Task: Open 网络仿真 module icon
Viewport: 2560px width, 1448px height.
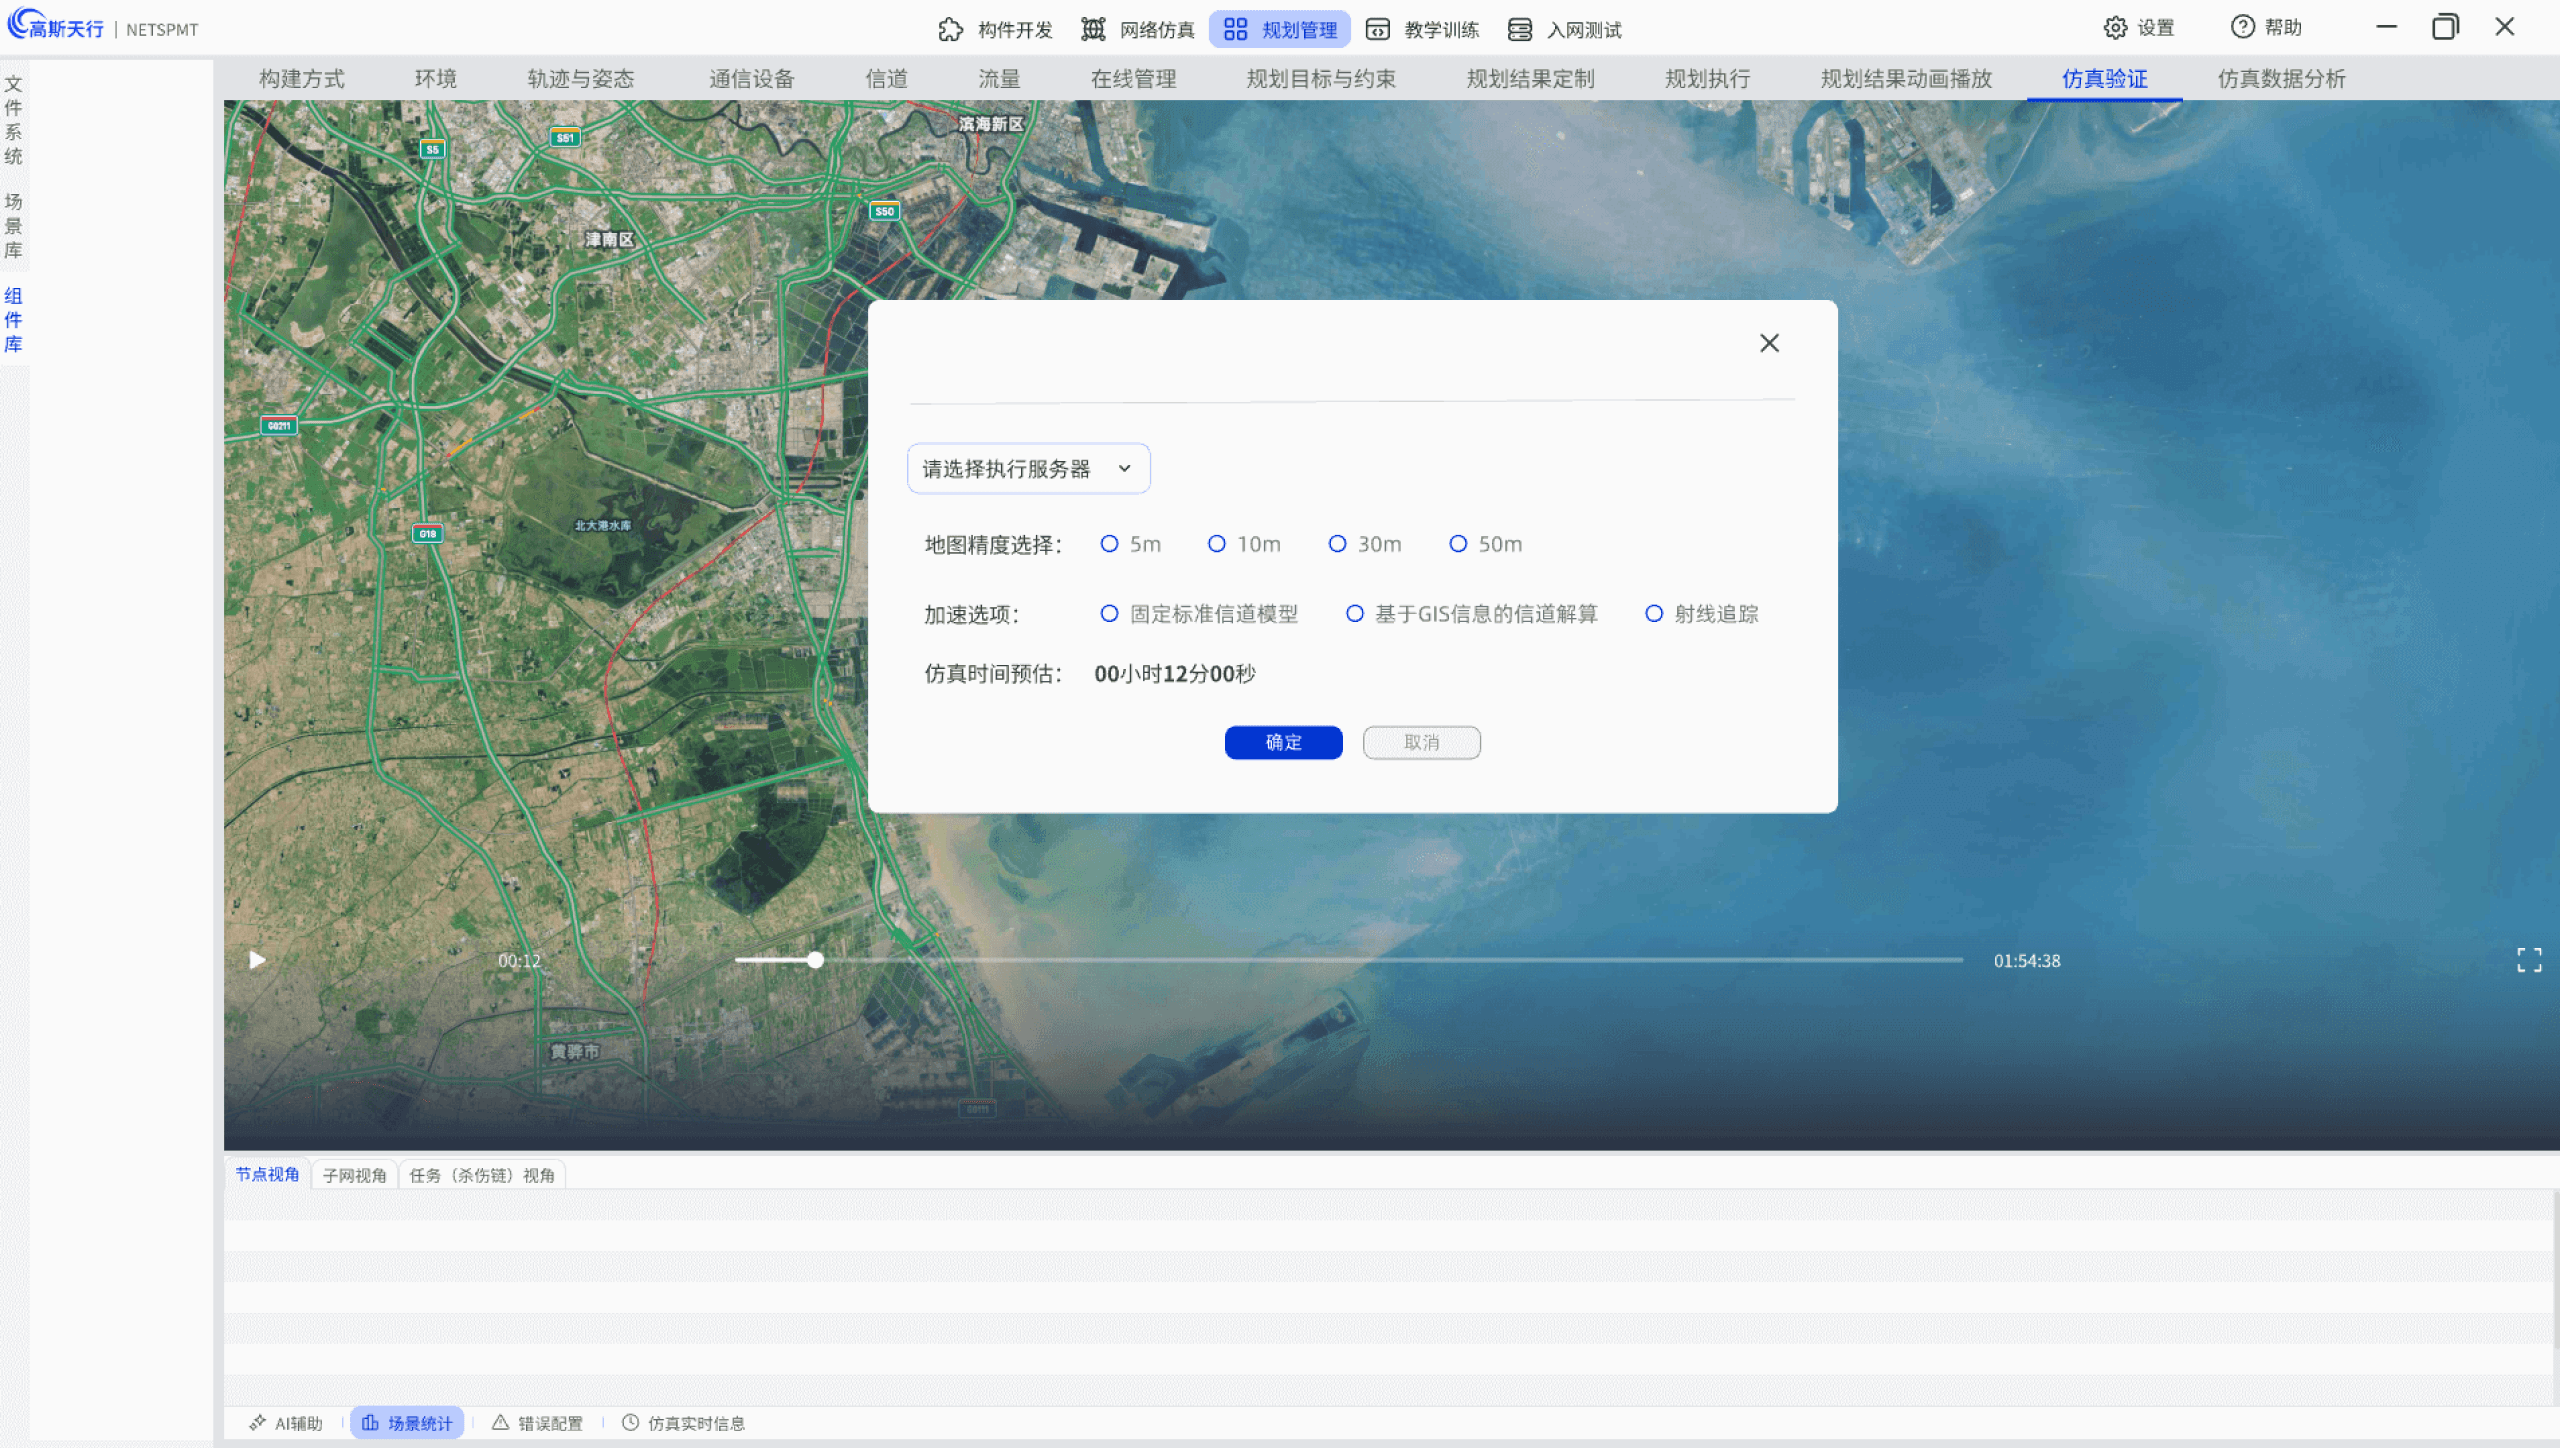Action: [x=1093, y=29]
